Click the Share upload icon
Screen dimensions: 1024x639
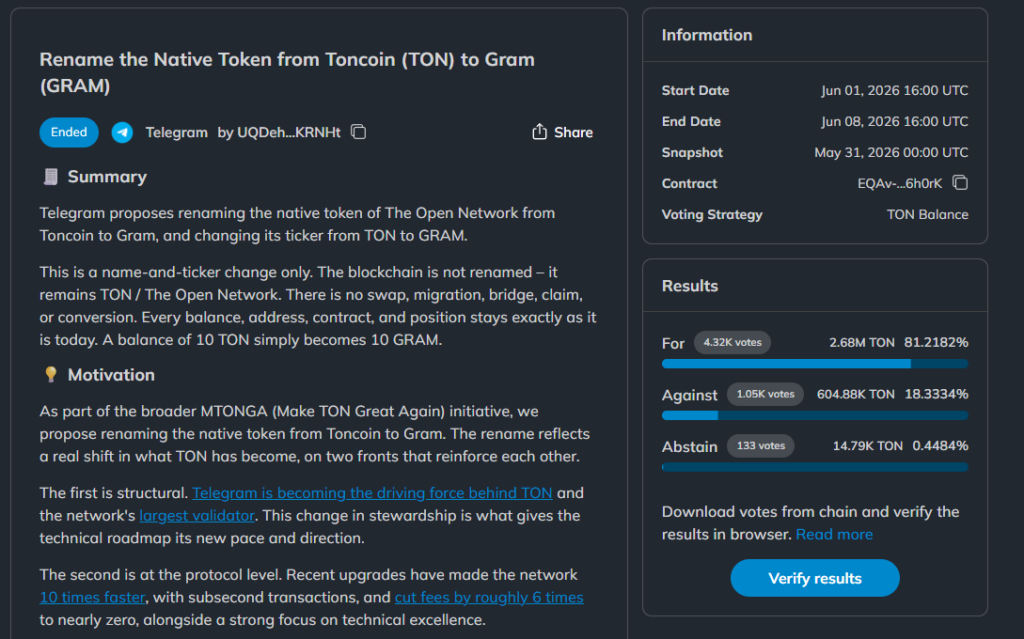(x=539, y=132)
